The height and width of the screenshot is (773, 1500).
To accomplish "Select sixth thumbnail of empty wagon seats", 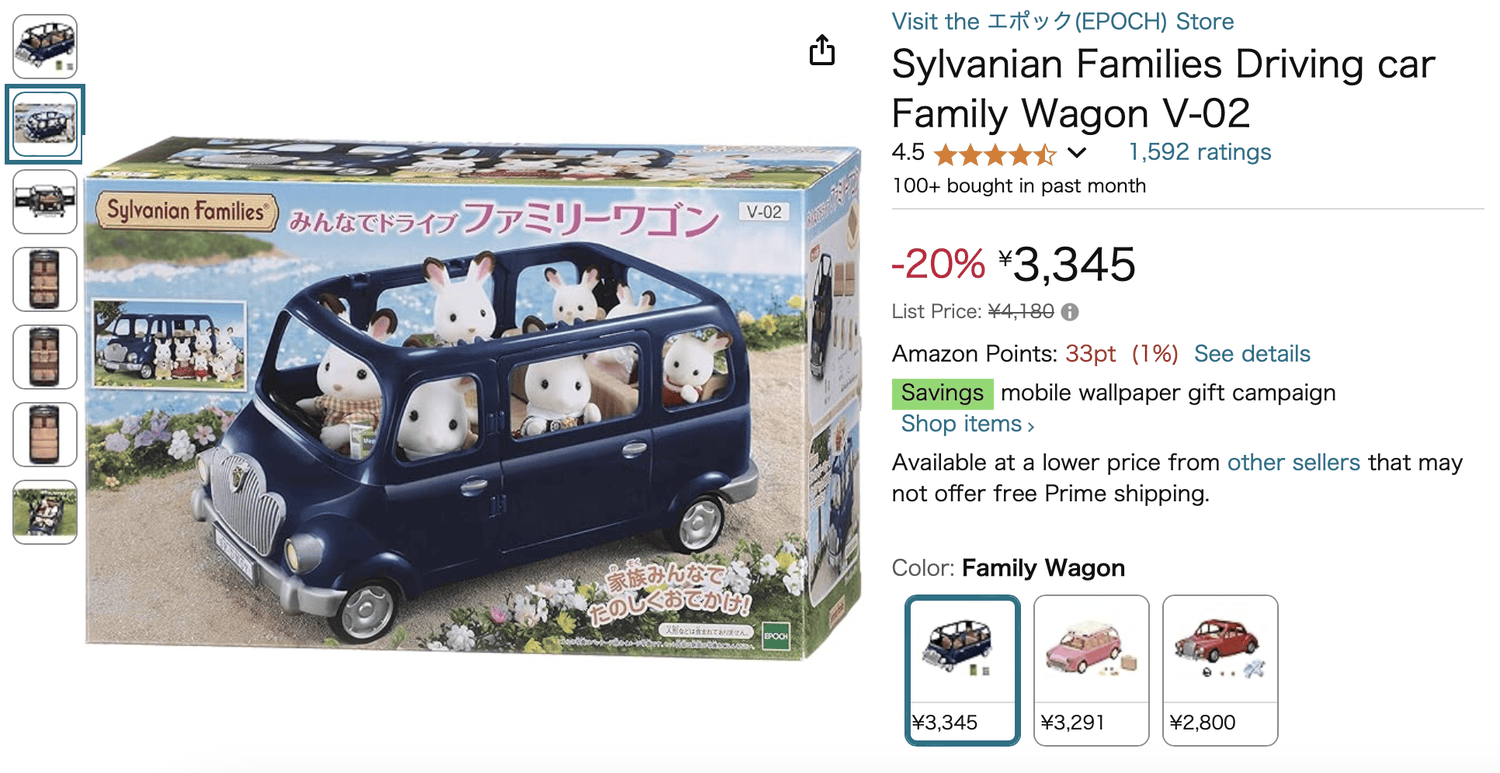I will 45,435.
